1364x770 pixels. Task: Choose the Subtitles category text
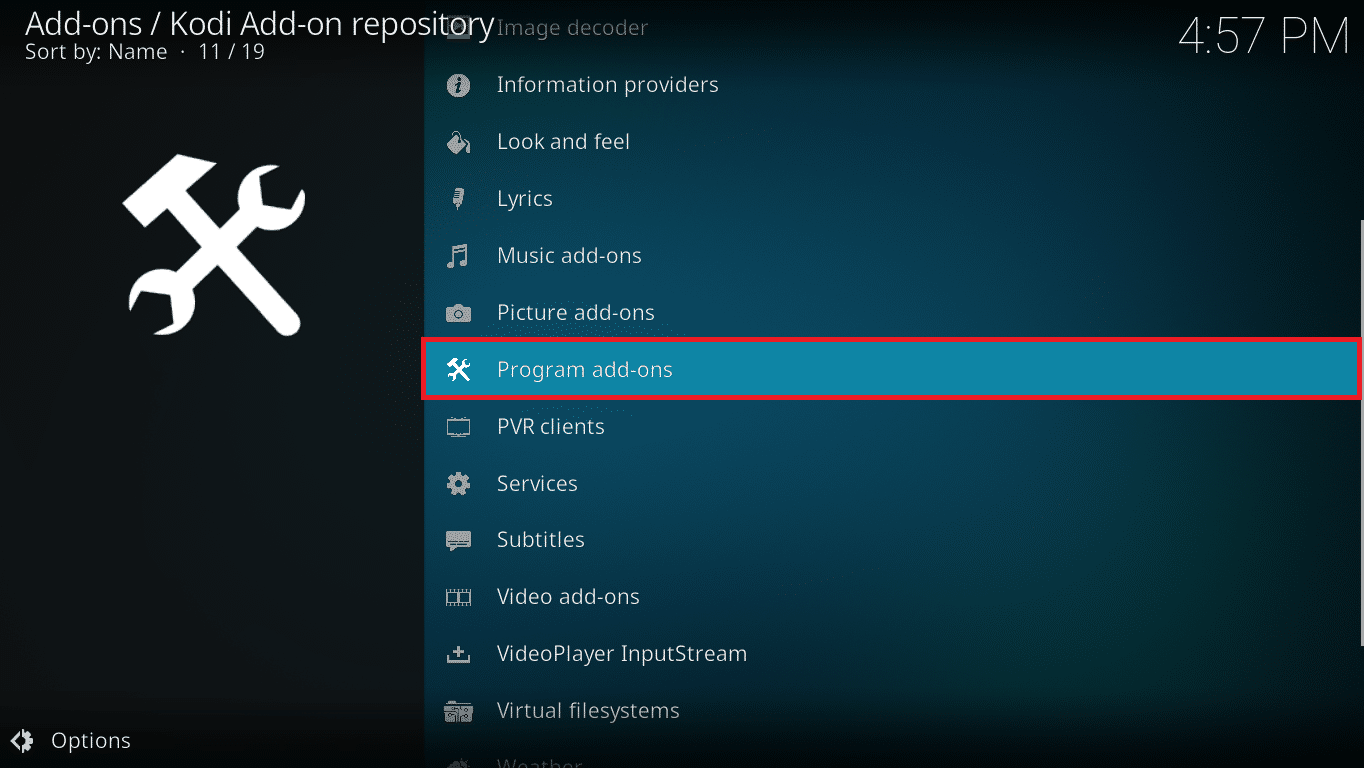[x=541, y=540]
